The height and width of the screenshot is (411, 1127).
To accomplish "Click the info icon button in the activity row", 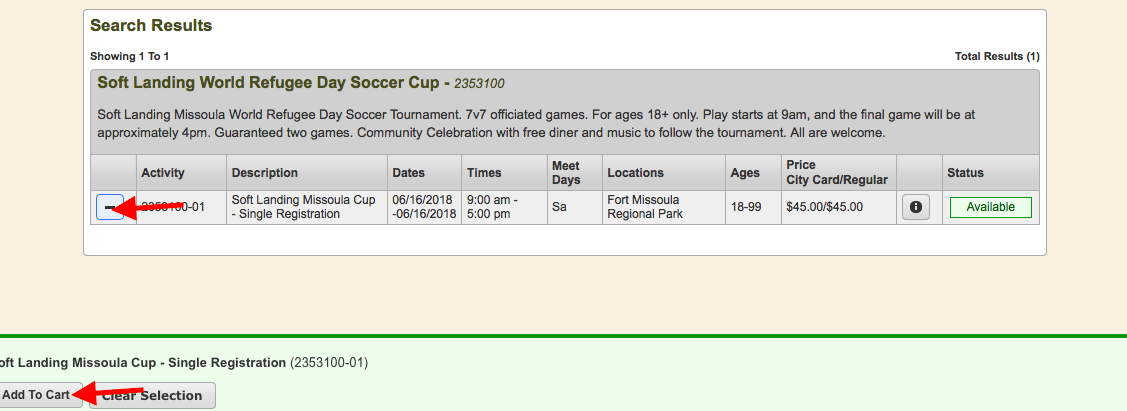I will point(916,207).
